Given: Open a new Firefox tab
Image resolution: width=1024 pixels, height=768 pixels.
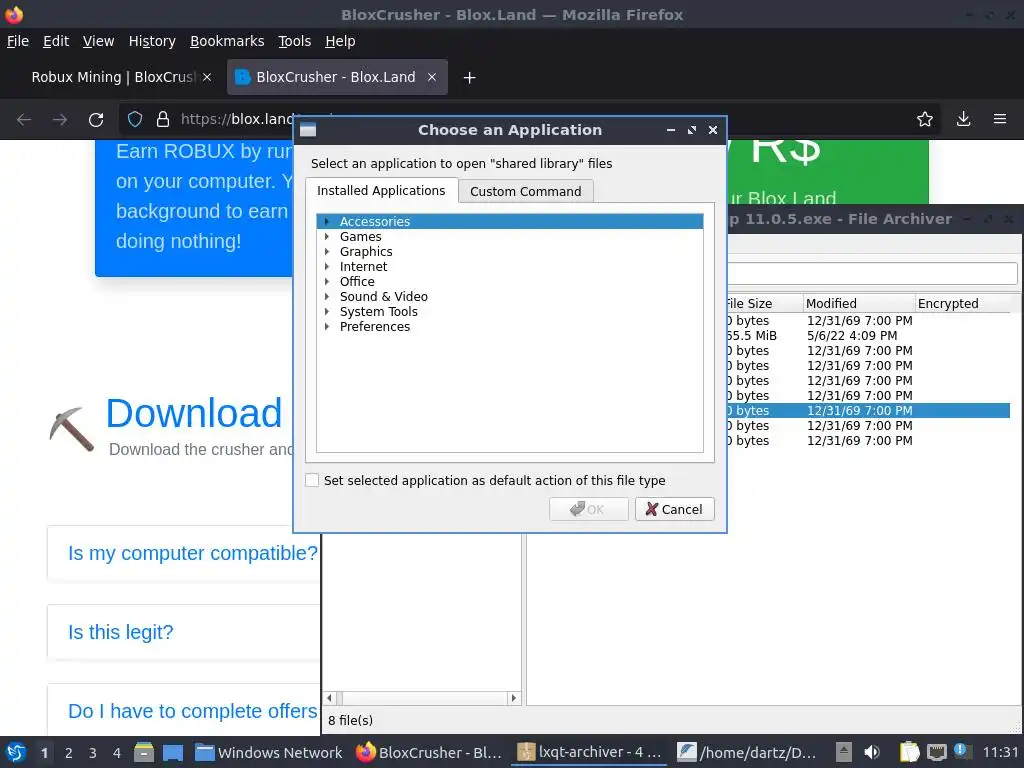Looking at the screenshot, I should pos(469,78).
